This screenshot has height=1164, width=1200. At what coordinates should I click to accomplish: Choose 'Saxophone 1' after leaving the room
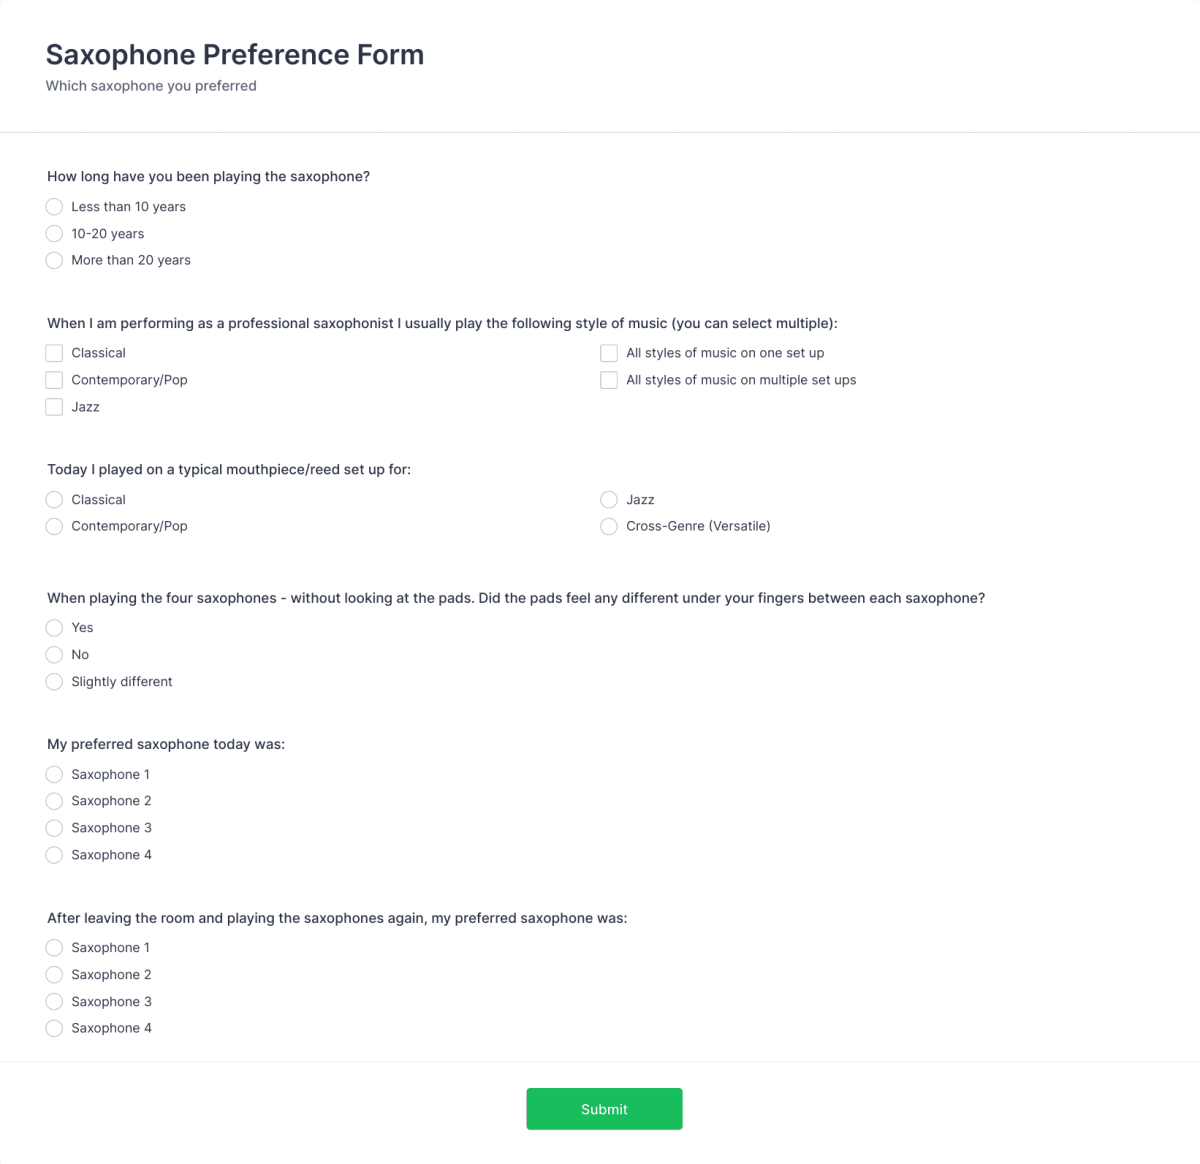pyautogui.click(x=54, y=947)
